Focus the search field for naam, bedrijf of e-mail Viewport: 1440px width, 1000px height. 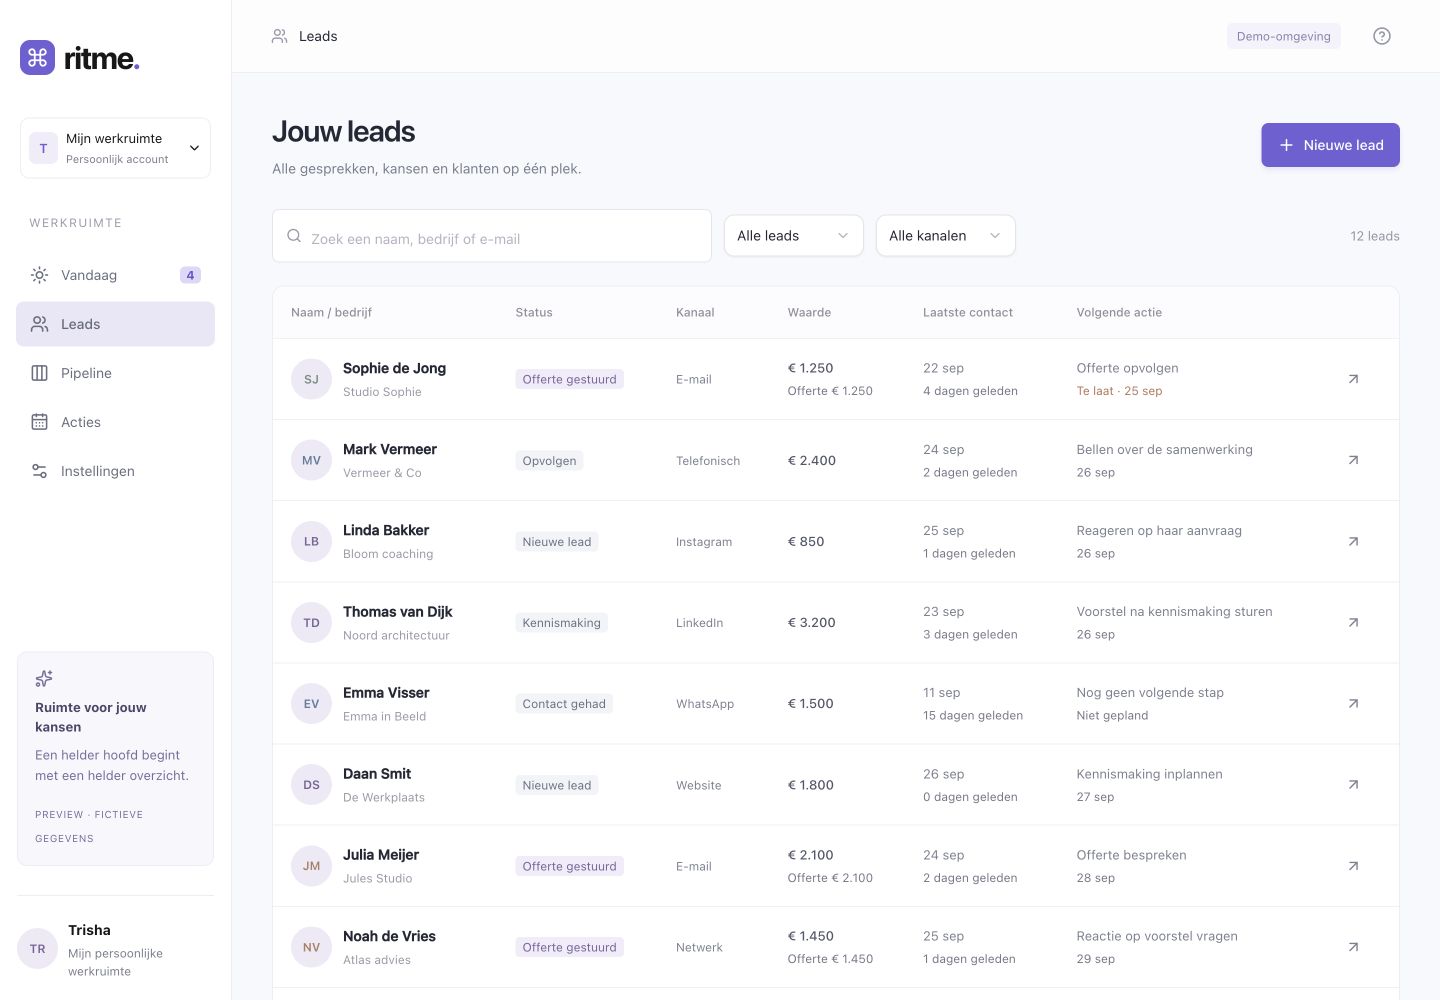492,236
